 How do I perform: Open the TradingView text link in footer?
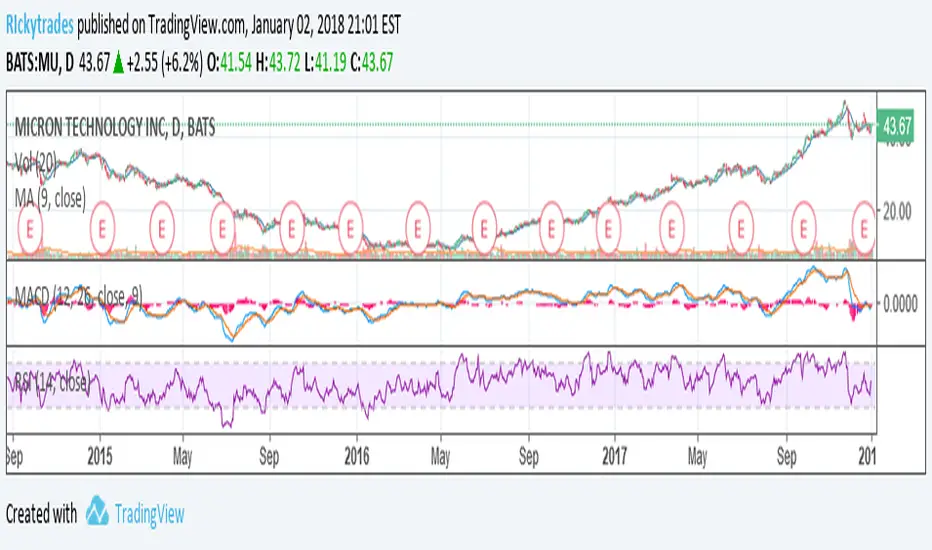point(149,514)
